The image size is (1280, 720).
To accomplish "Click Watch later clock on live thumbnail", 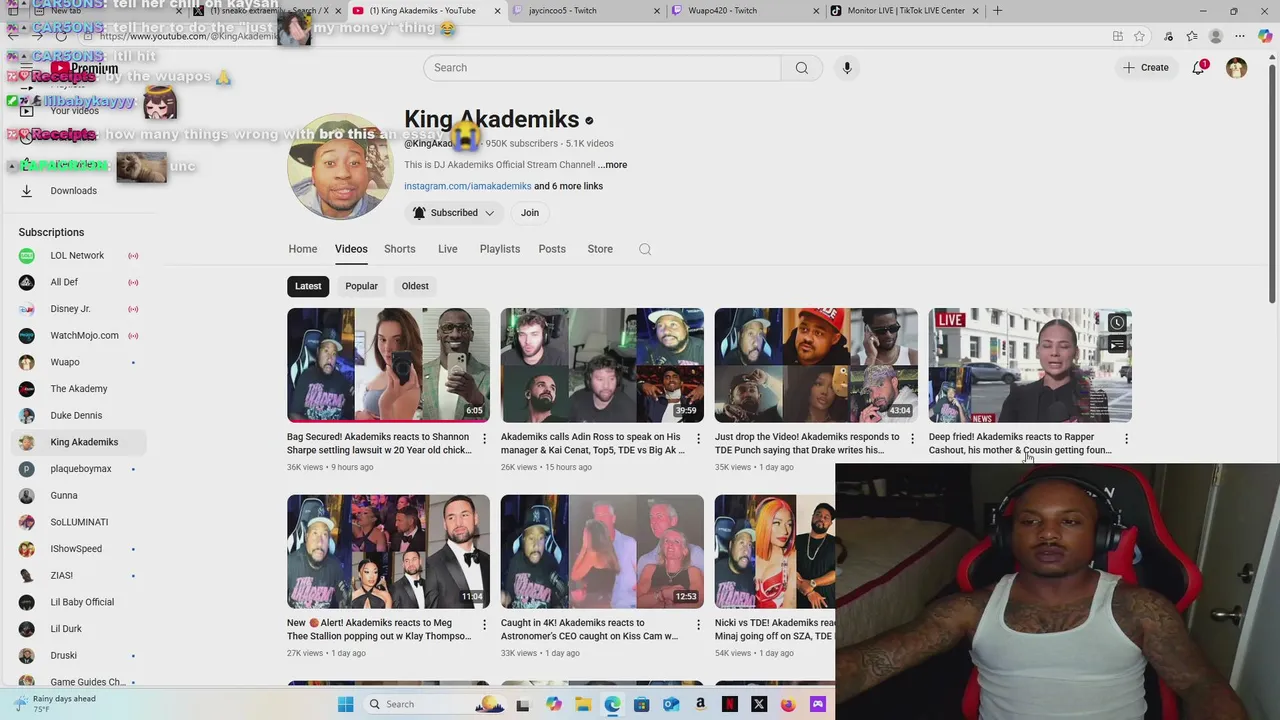I will pos(1116,323).
